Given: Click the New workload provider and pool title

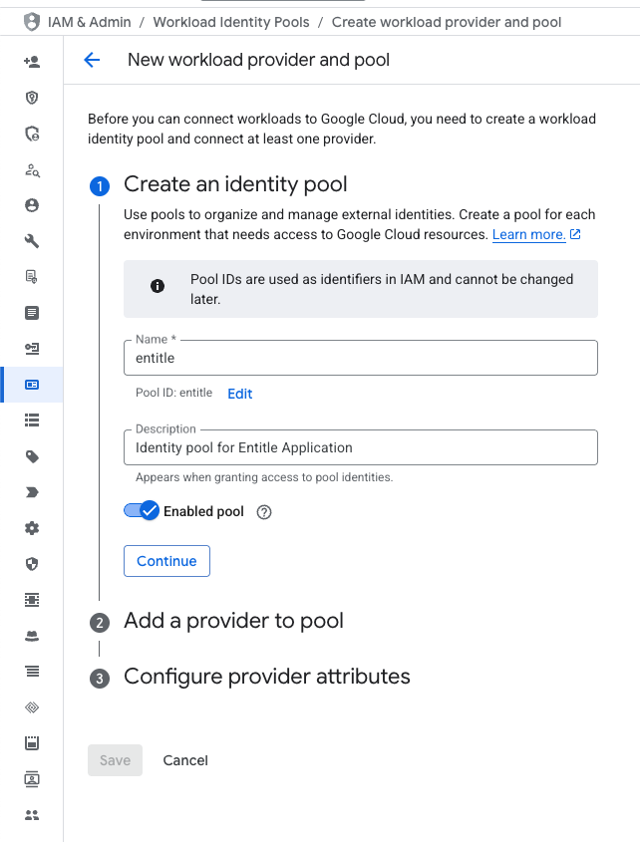Looking at the screenshot, I should pyautogui.click(x=258, y=60).
